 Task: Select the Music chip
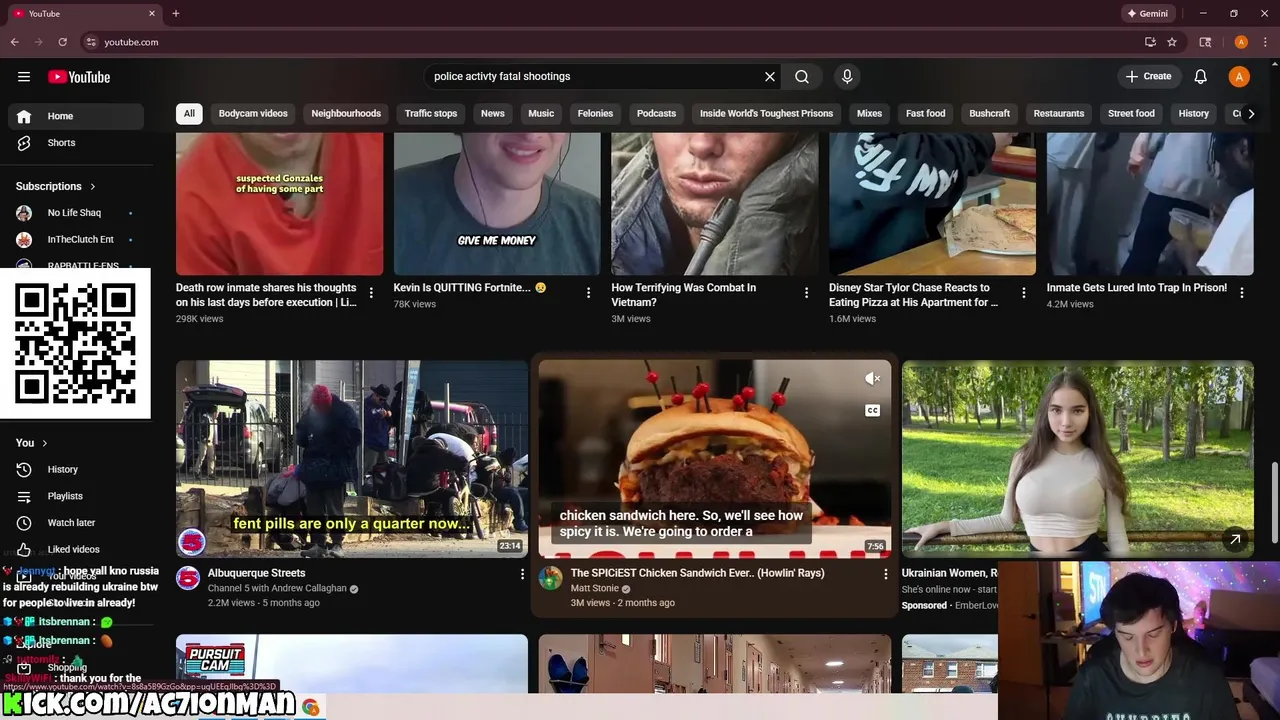(x=541, y=114)
